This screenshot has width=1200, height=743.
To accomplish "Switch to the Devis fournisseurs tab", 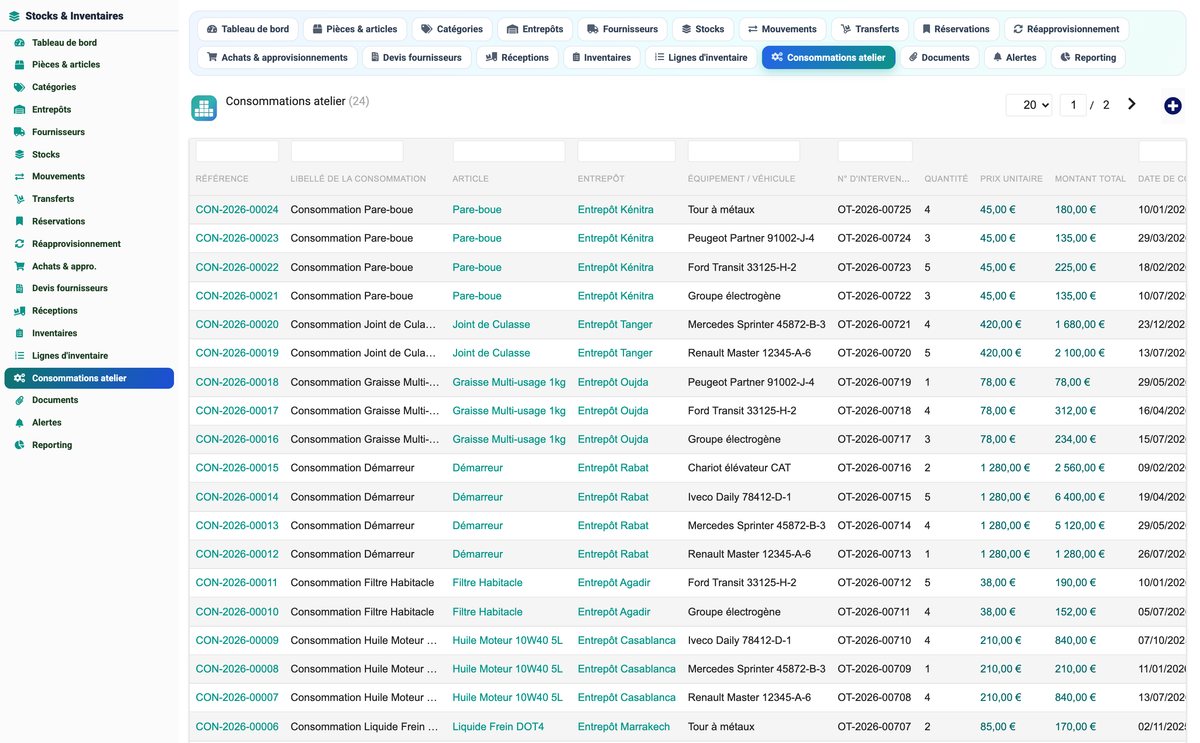I will tap(416, 58).
